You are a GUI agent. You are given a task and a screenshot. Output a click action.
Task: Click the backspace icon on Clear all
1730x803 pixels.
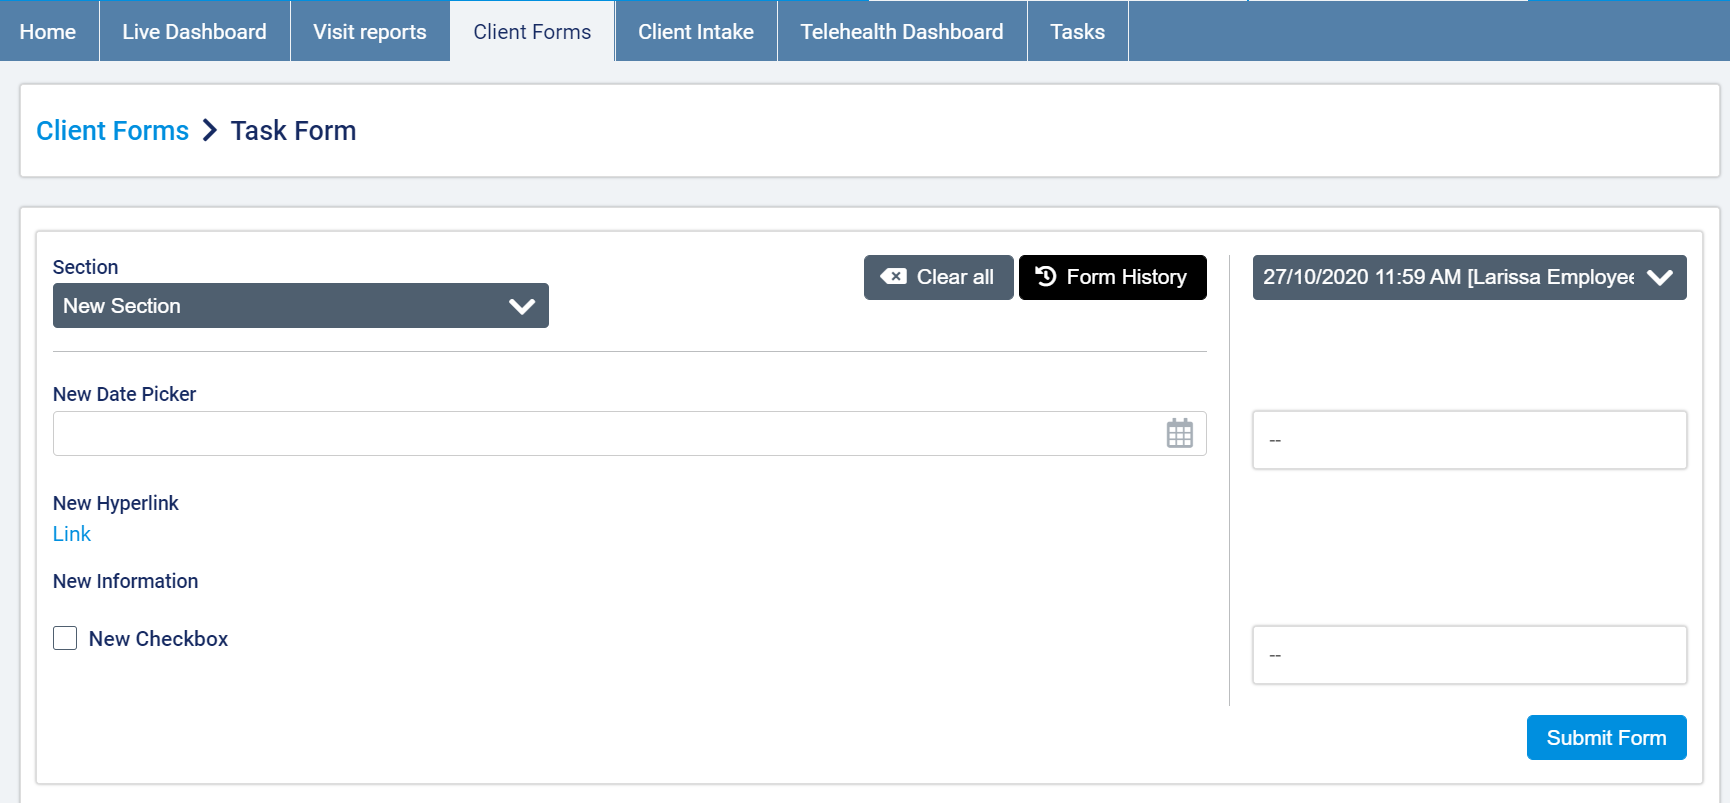point(893,277)
